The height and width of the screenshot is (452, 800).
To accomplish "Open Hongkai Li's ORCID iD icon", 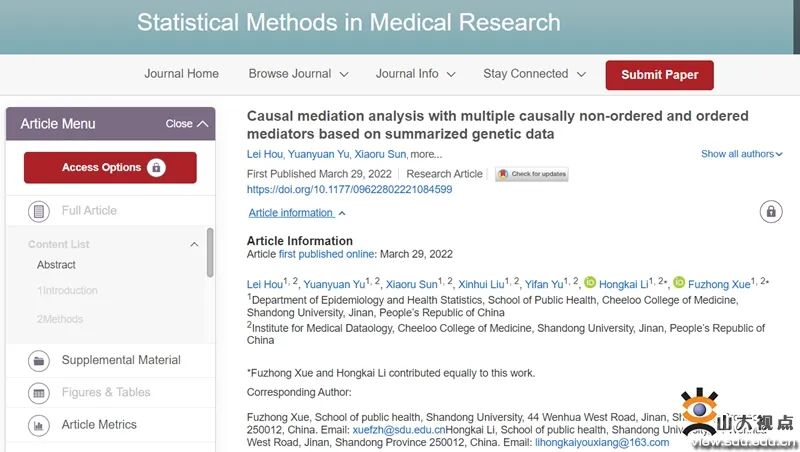I will [590, 282].
